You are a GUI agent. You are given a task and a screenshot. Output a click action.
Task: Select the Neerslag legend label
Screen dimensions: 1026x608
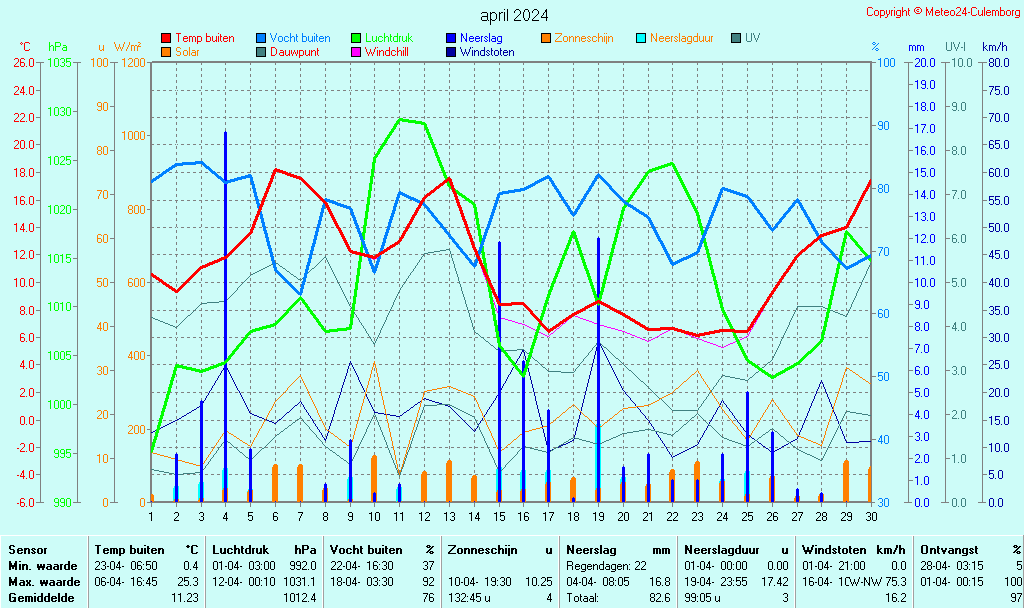pyautogui.click(x=481, y=38)
